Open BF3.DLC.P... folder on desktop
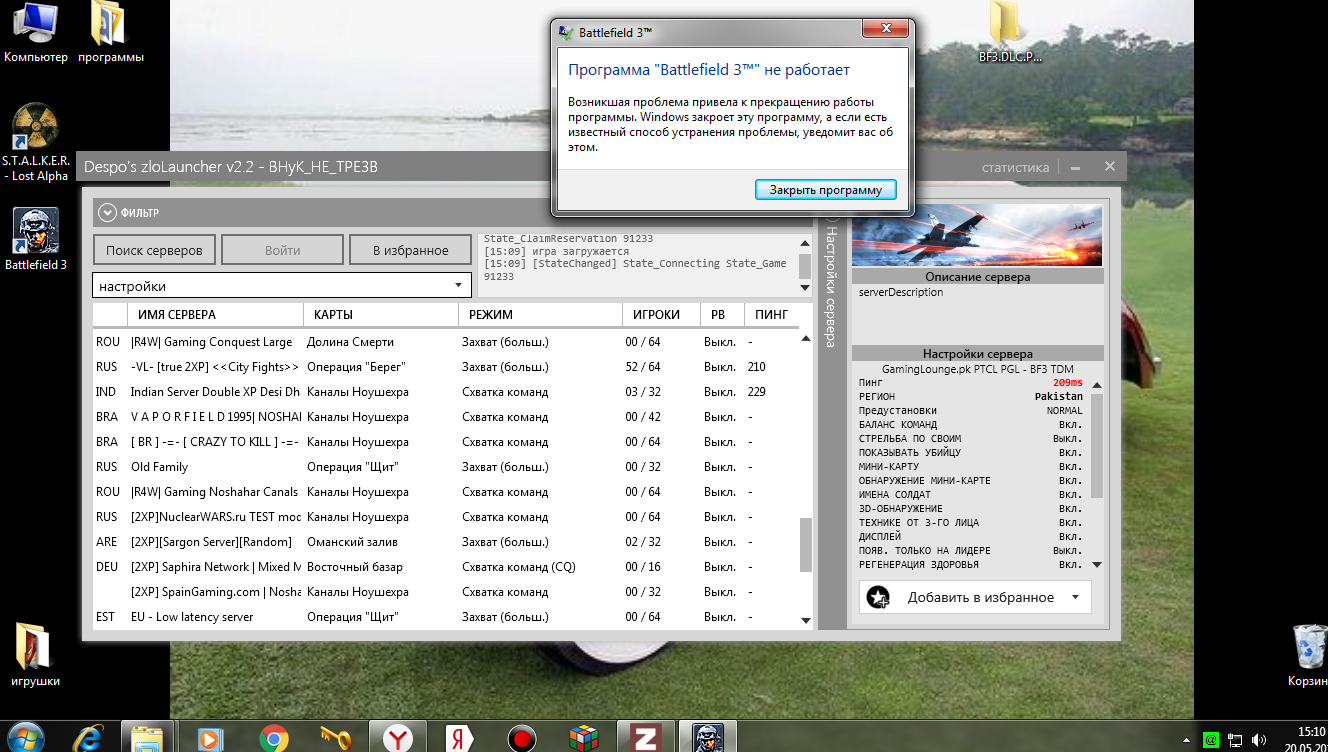Viewport: 1328px width, 752px height. coord(1009,32)
